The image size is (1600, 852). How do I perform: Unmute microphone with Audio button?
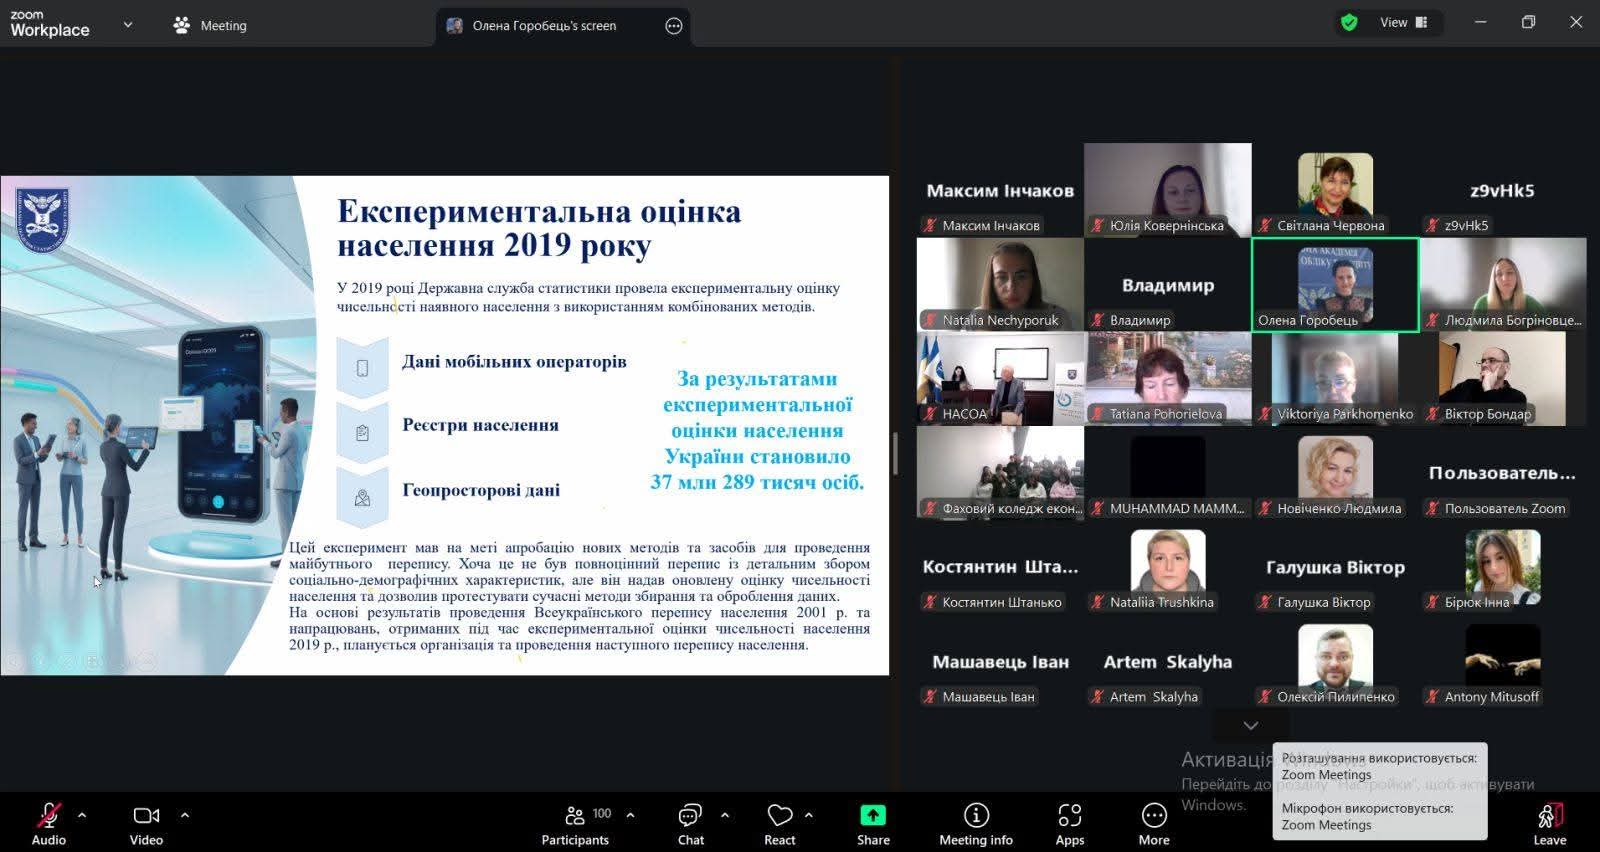coord(48,824)
